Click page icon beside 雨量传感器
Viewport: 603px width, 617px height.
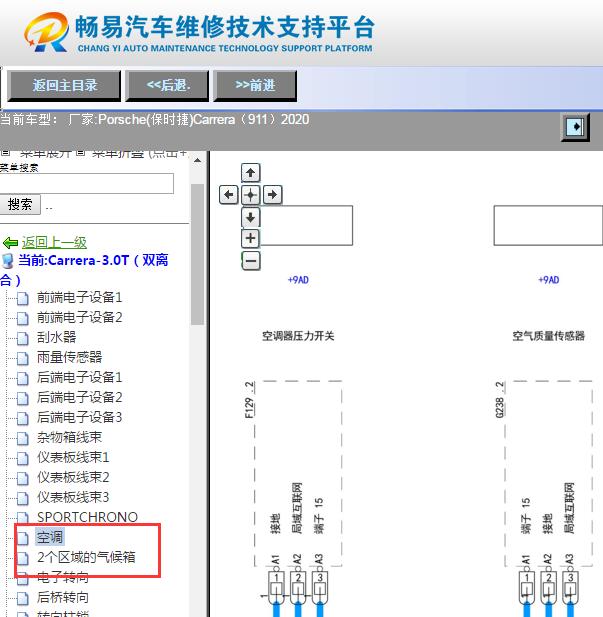(22, 358)
